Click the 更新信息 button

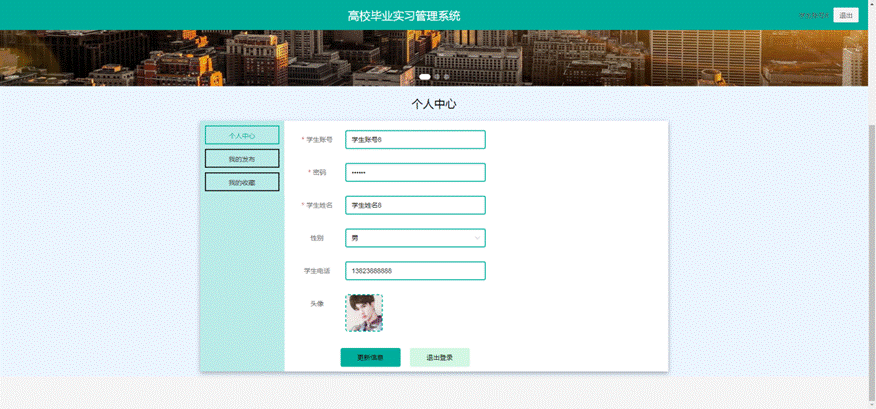click(370, 358)
